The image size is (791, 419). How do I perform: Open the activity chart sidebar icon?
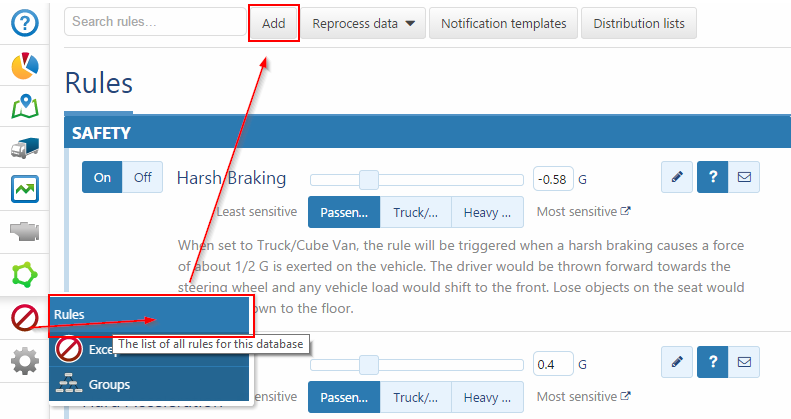coord(24,189)
